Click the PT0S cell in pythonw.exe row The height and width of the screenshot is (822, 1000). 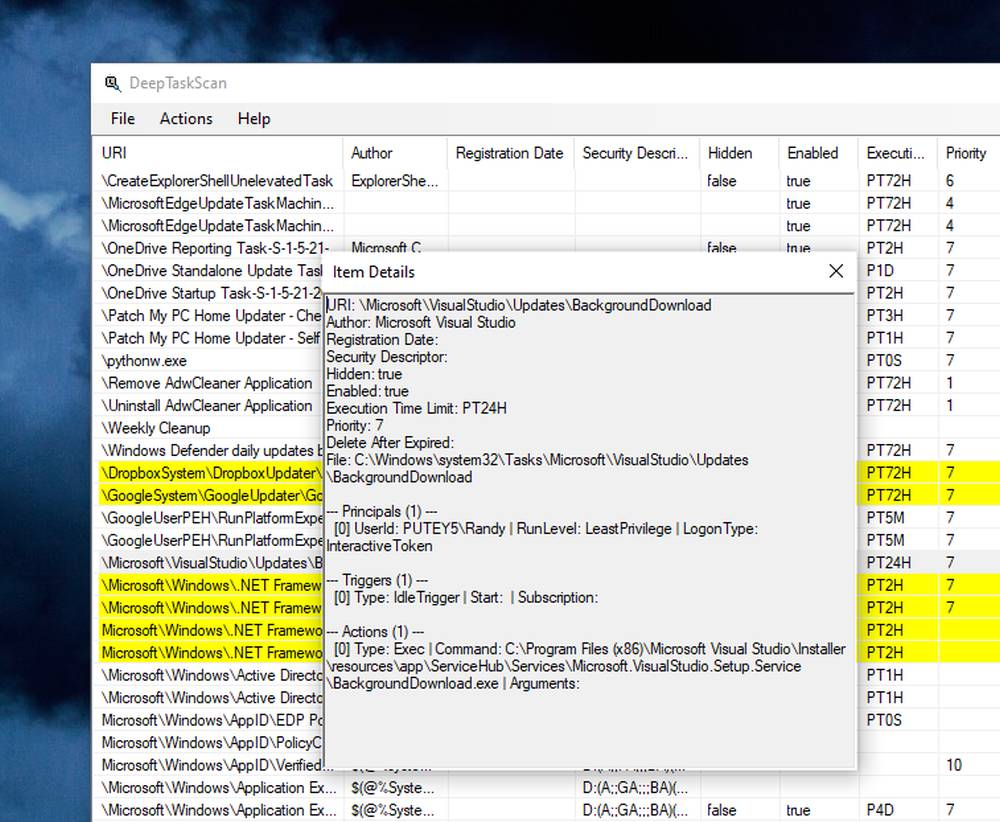pyautogui.click(x=884, y=361)
